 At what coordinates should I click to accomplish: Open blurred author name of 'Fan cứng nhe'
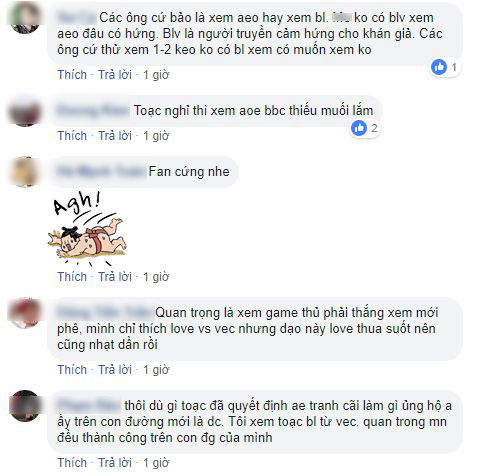click(101, 172)
